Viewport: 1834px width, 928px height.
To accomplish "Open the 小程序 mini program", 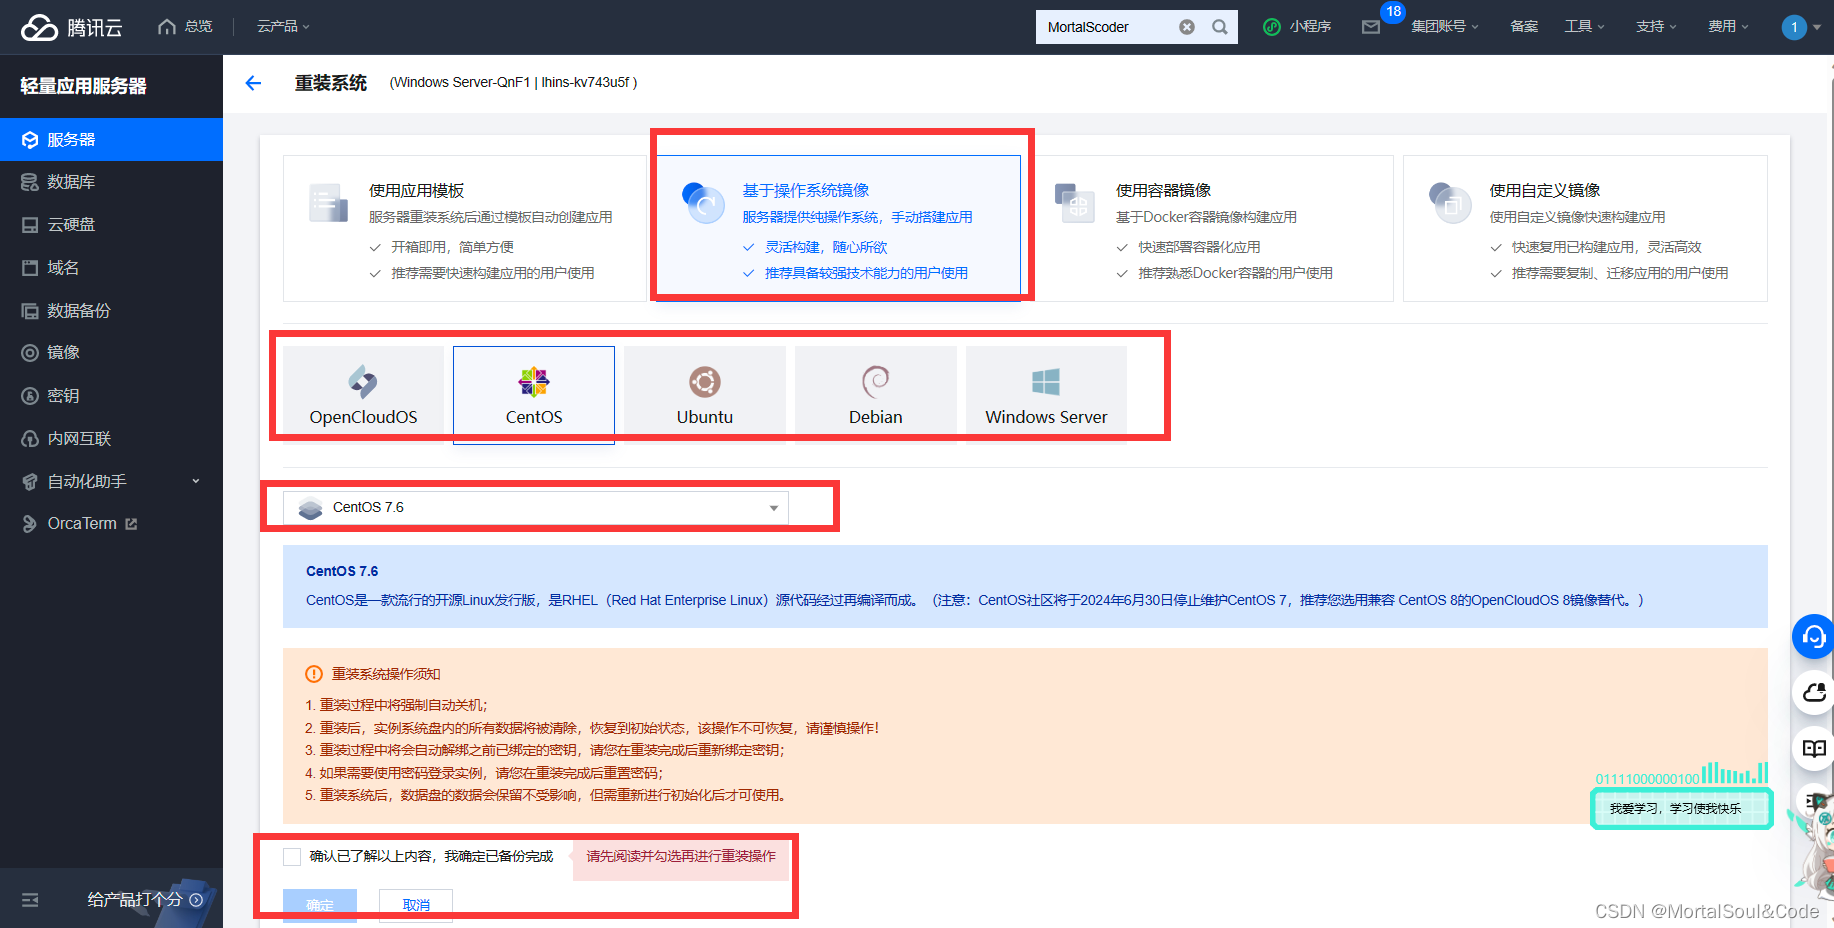I will point(1297,27).
